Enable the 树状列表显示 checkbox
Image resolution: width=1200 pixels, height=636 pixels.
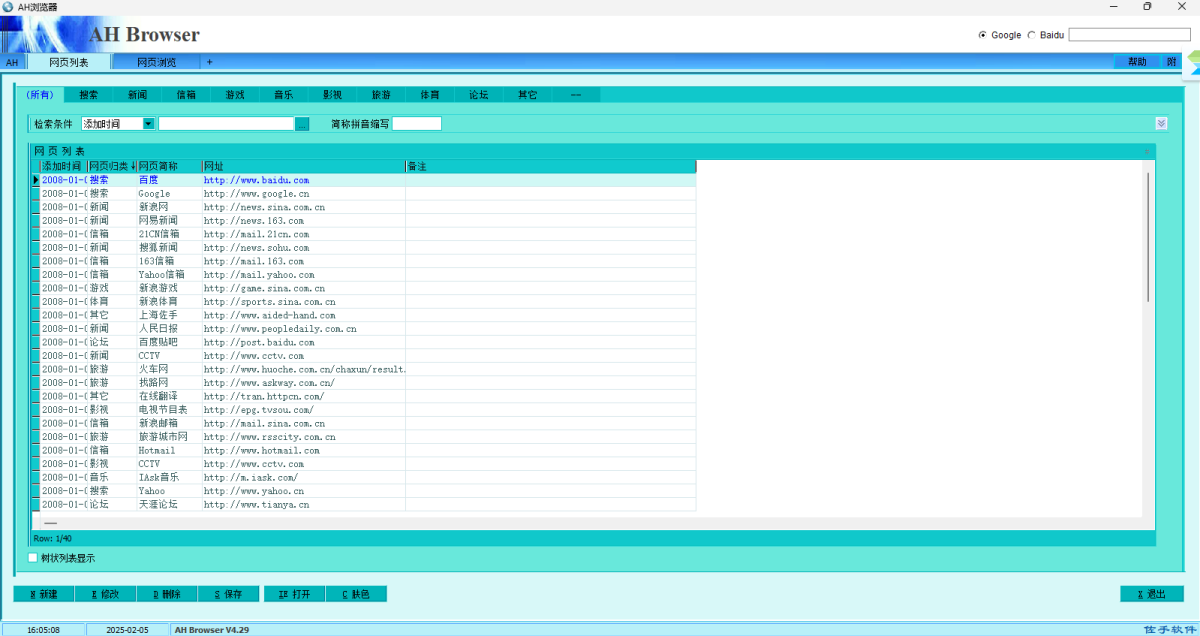33,558
